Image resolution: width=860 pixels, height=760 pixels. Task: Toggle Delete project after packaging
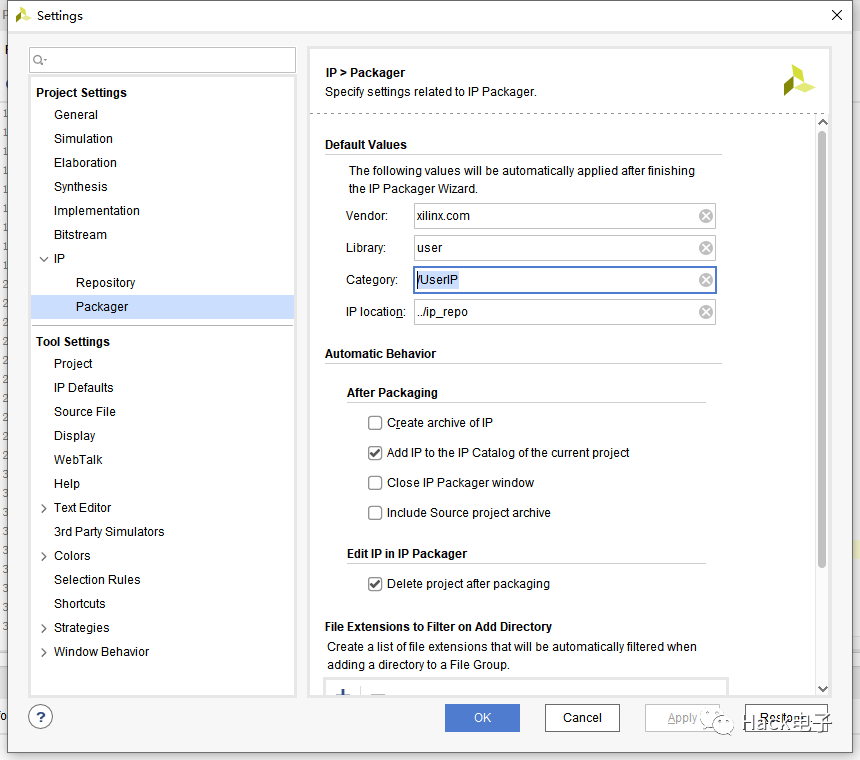(x=375, y=584)
